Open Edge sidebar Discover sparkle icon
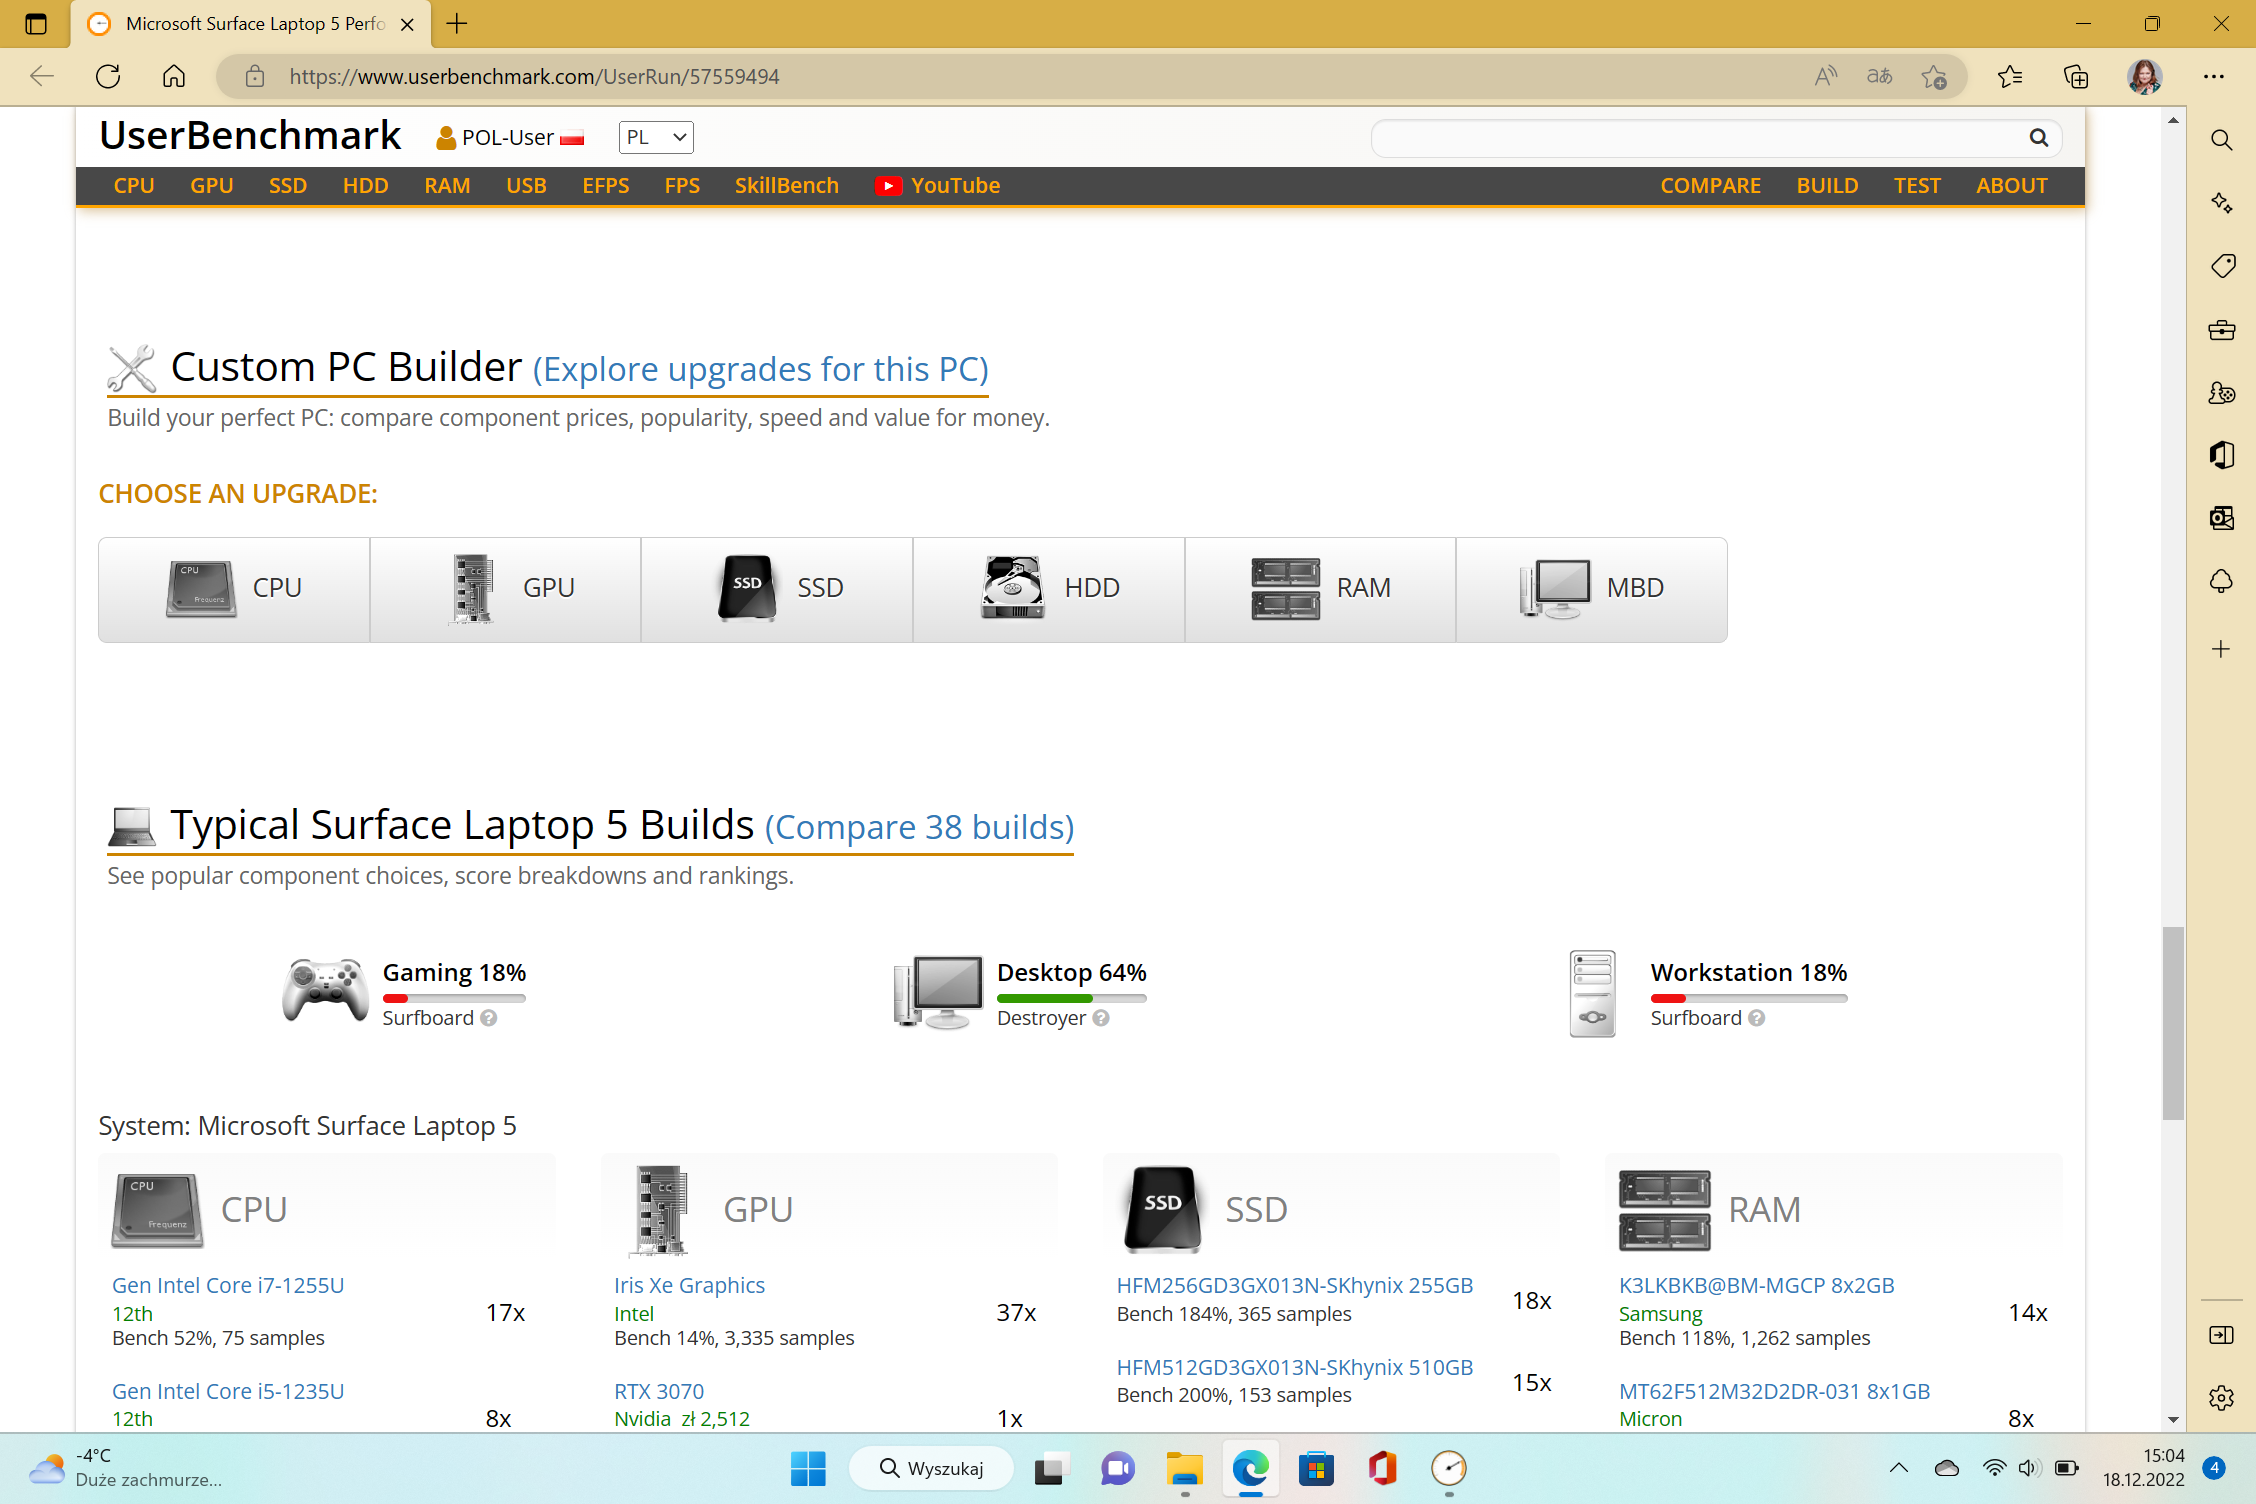The height and width of the screenshot is (1504, 2256). click(x=2221, y=203)
